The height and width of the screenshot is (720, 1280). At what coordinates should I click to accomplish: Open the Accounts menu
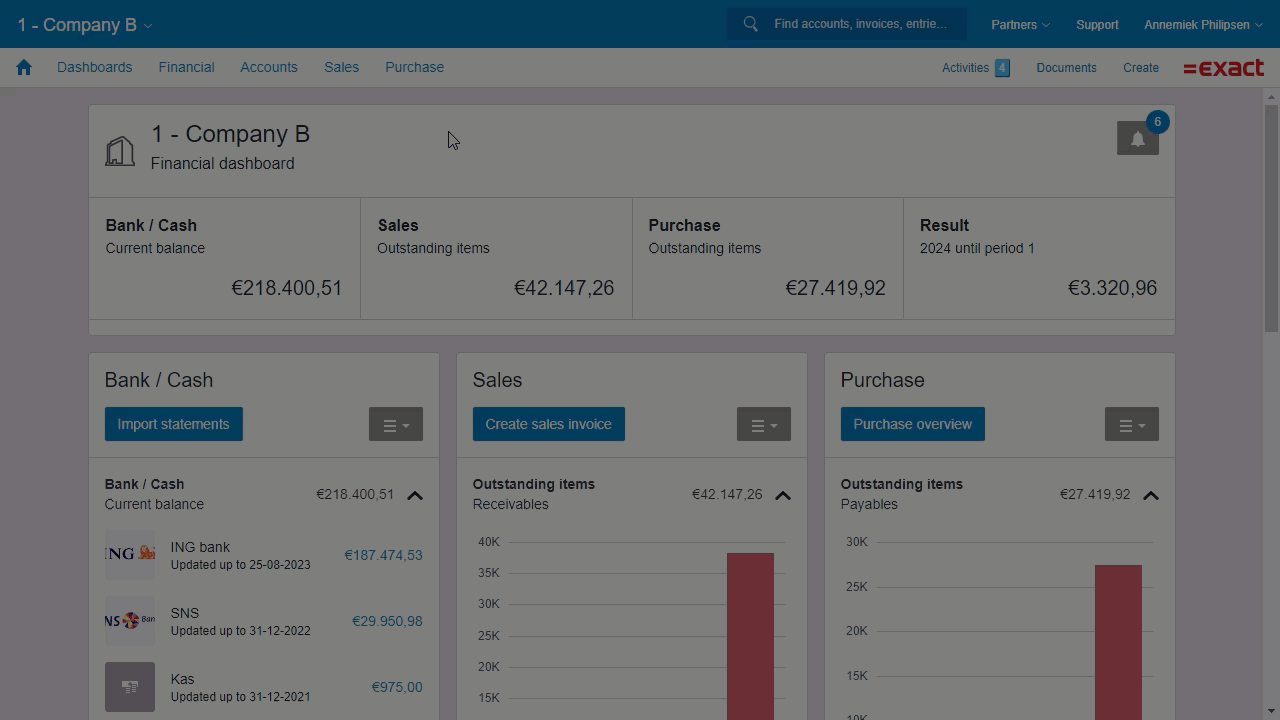(268, 67)
